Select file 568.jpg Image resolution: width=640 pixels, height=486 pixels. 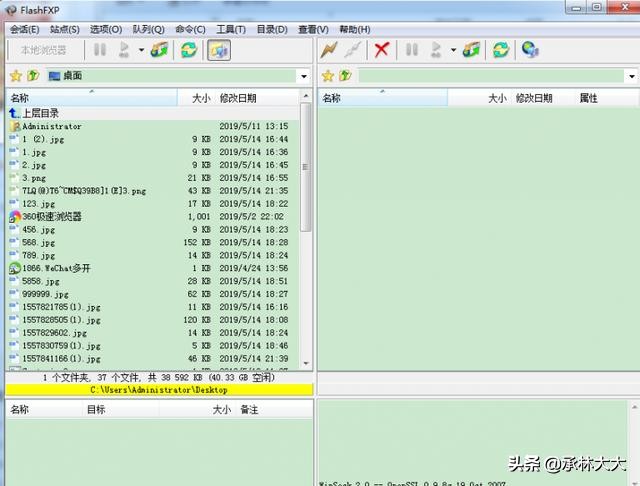coord(153,242)
